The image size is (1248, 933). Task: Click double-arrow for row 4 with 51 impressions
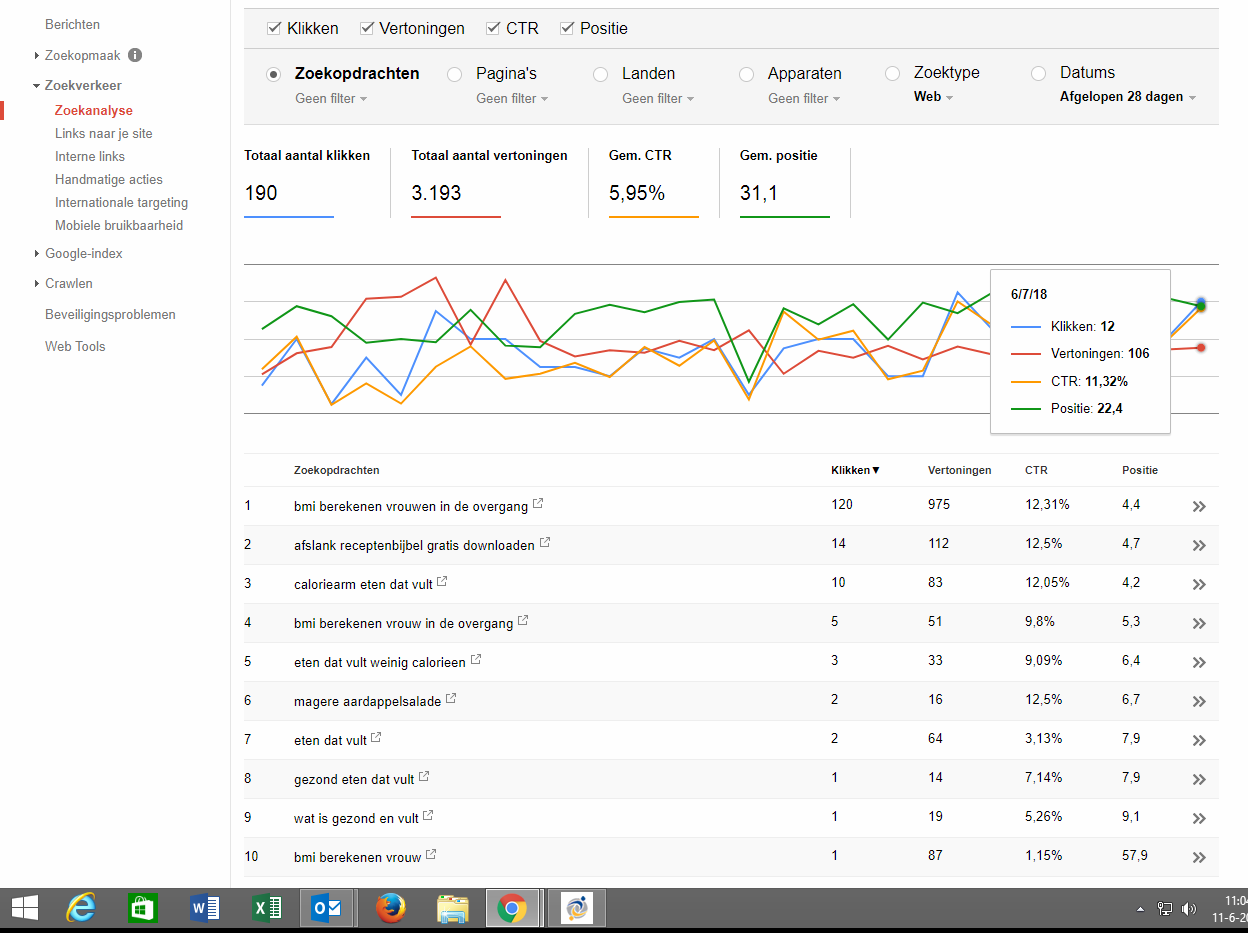pos(1199,624)
